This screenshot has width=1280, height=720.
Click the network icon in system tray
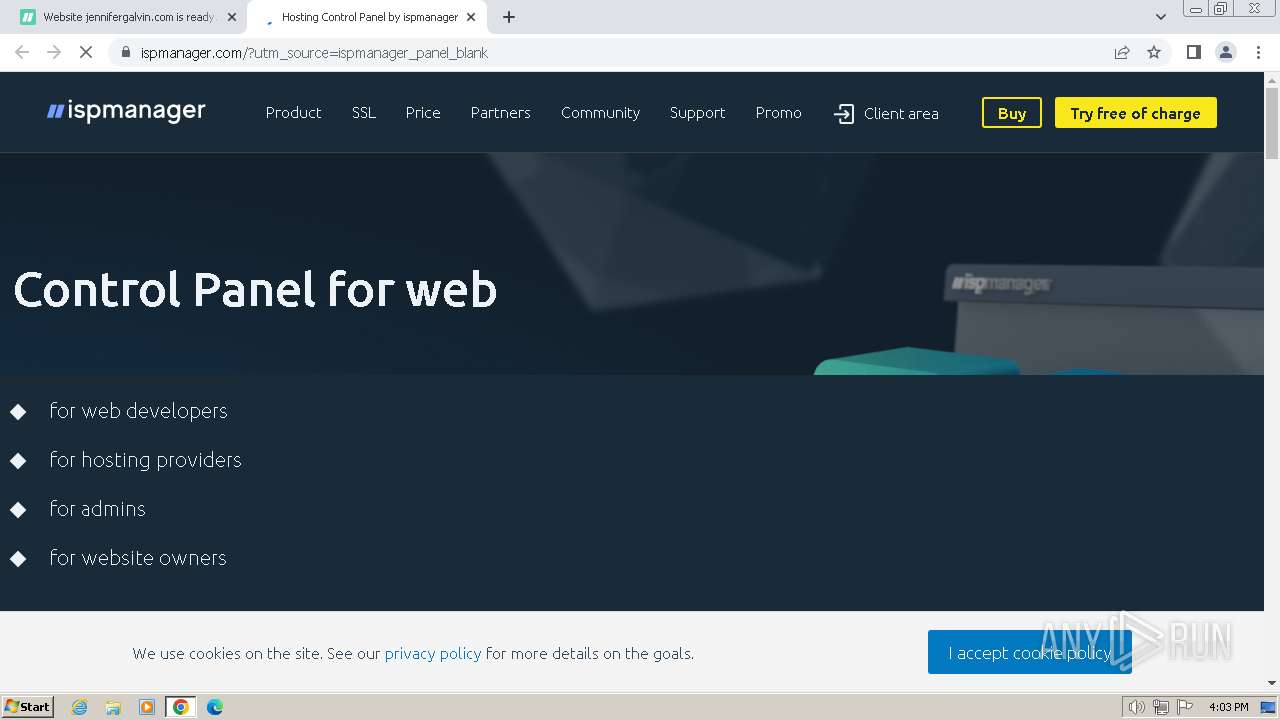(1161, 707)
